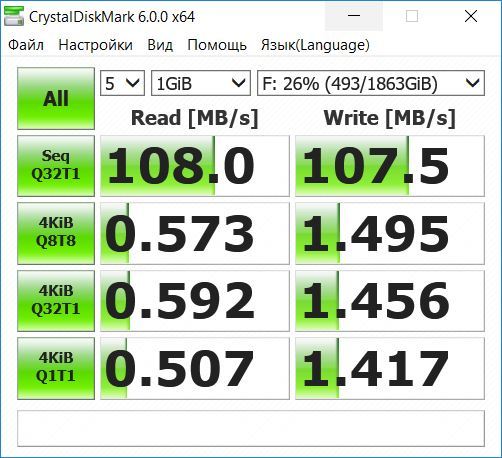Click the Seq write result 107.5

tap(390, 166)
